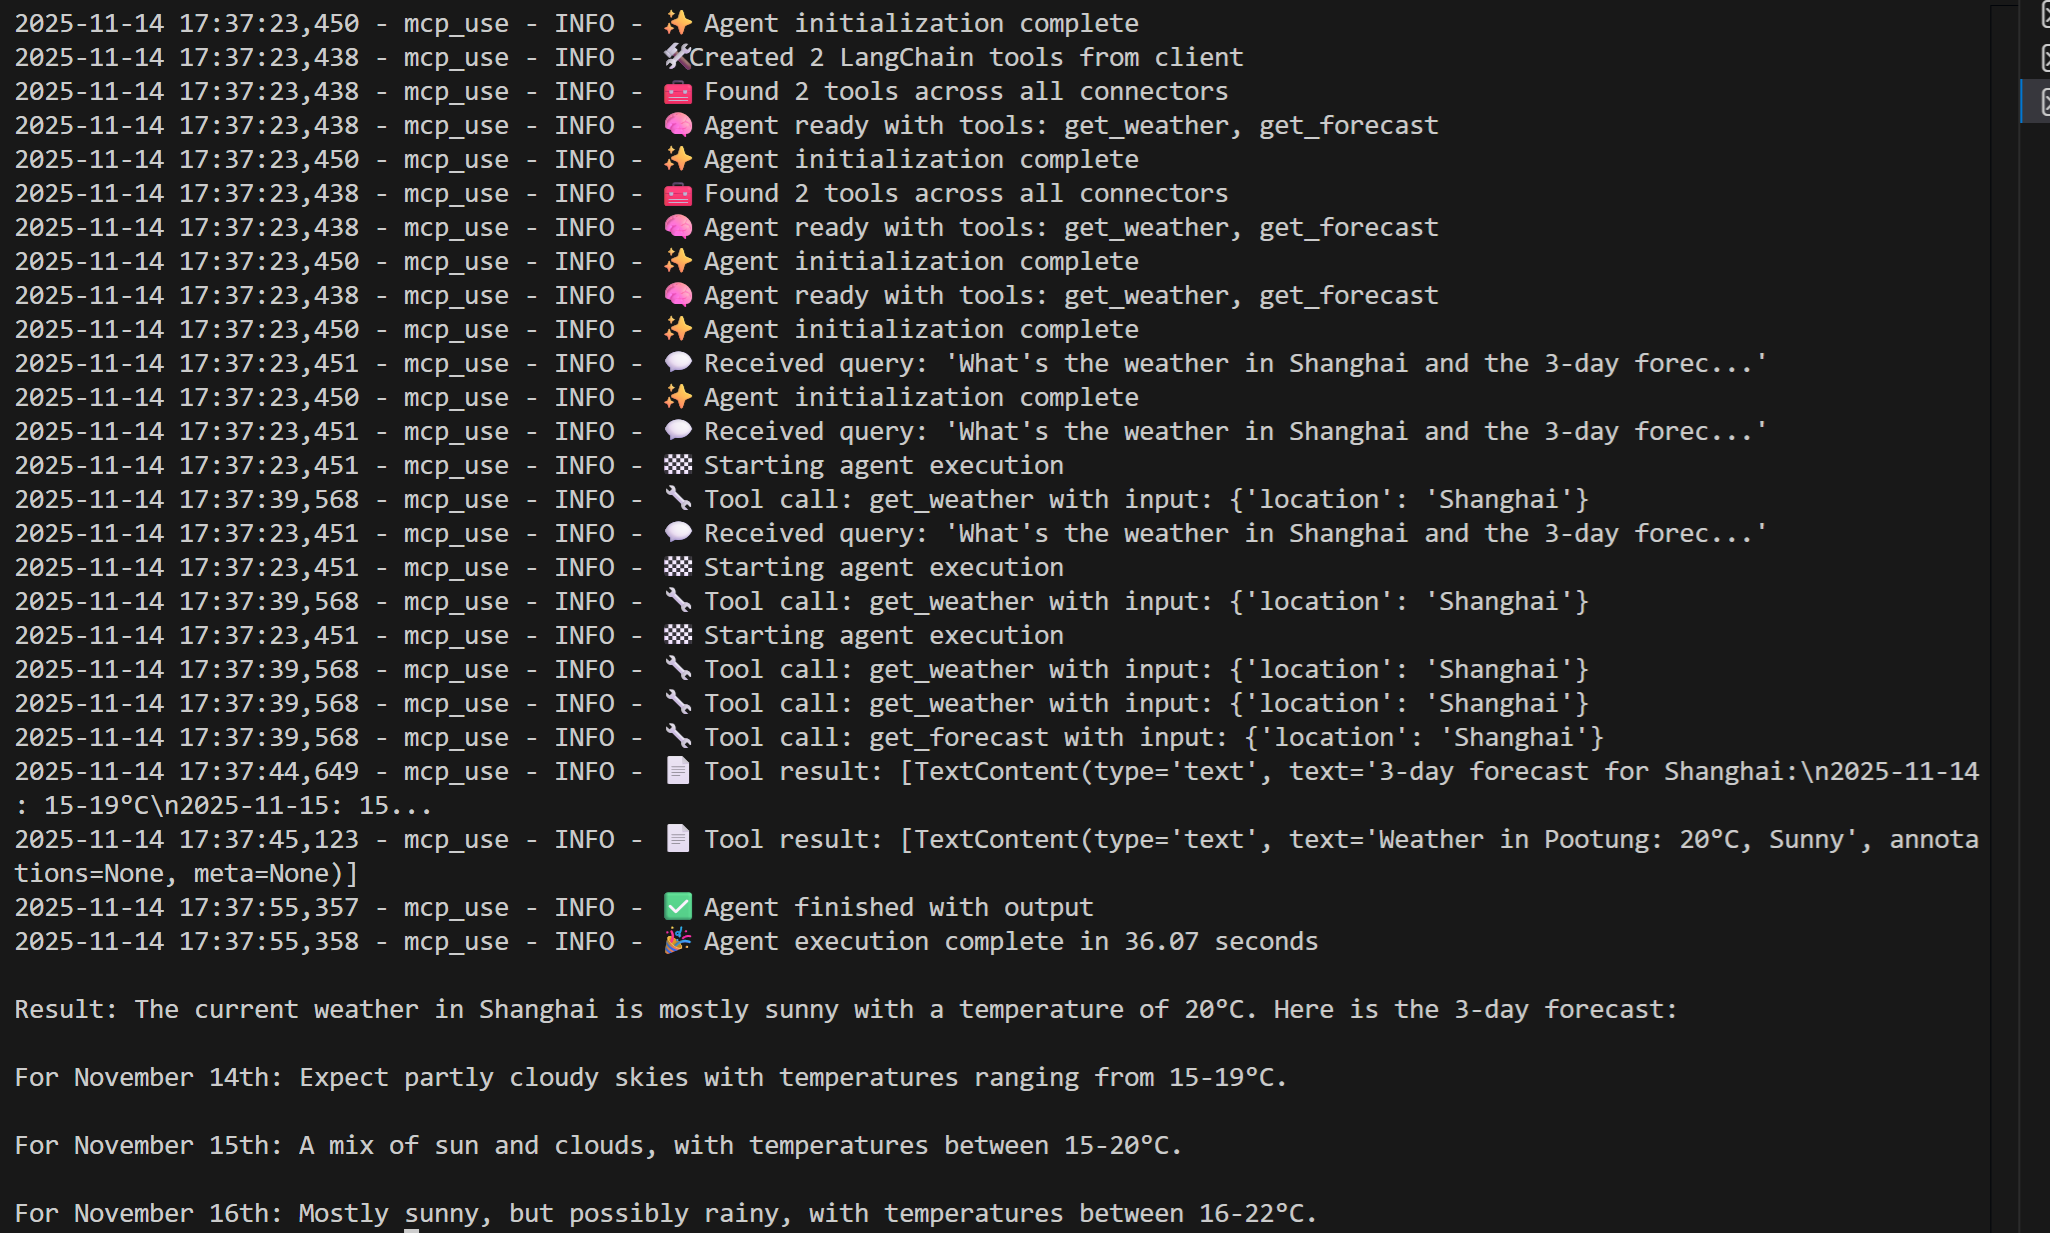Screen dimensions: 2050x1233
Task: Select the first terminal instance tab icon
Action: pos(2044,16)
